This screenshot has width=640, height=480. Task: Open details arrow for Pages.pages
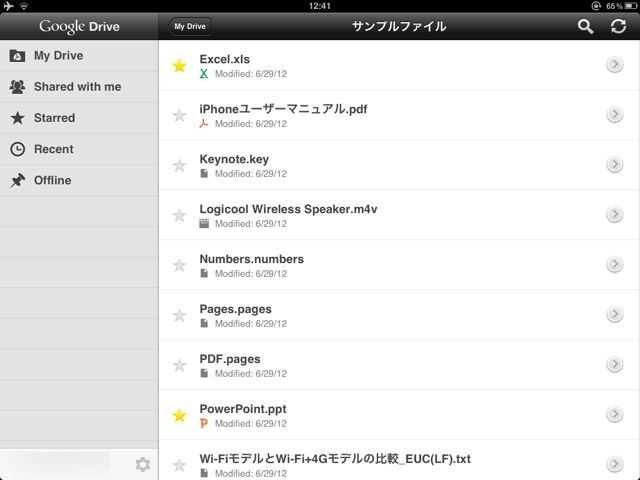(614, 314)
